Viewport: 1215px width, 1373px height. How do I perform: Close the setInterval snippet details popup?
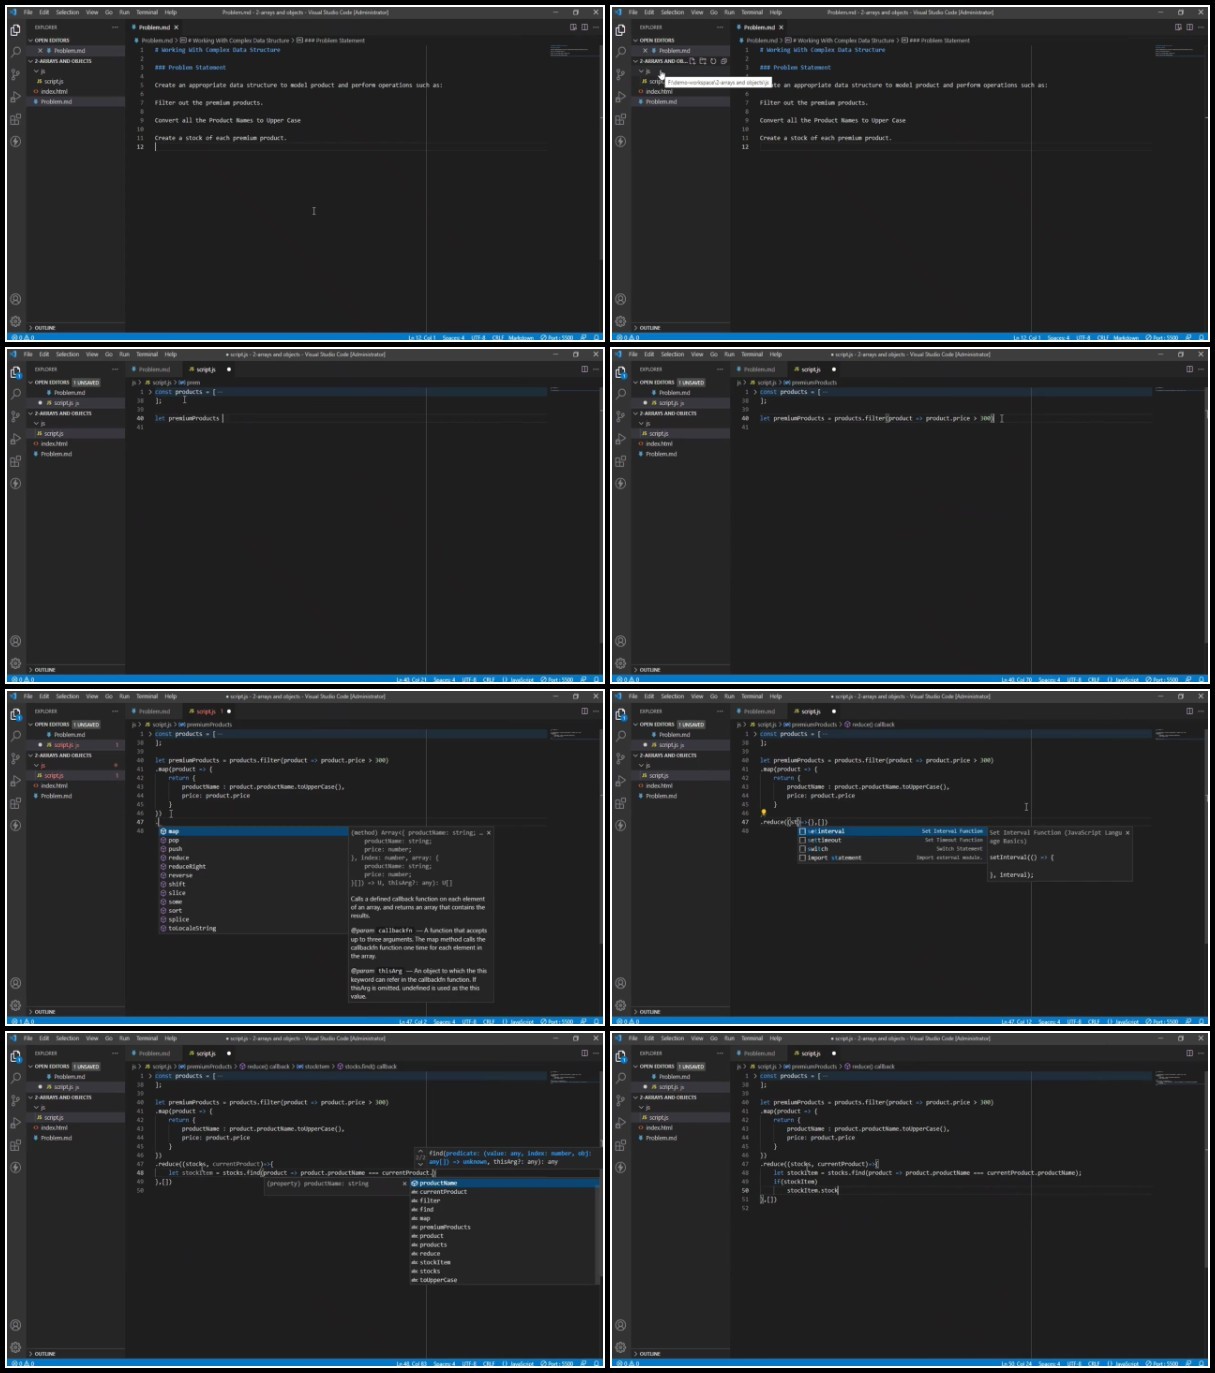pyautogui.click(x=1127, y=832)
